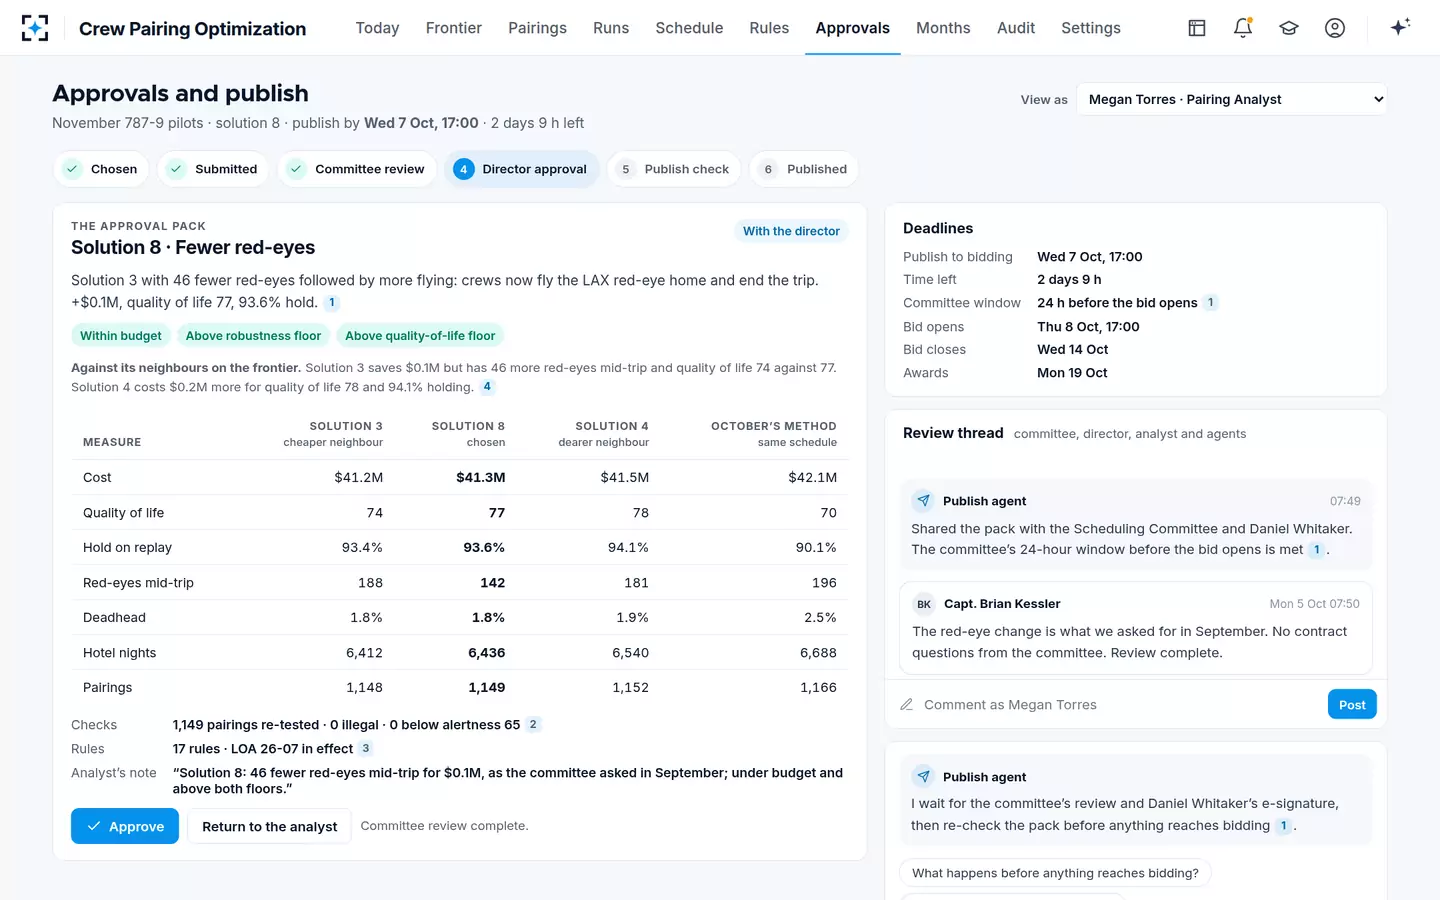Open citation 3 next to Rules line
The image size is (1440, 900).
click(366, 749)
